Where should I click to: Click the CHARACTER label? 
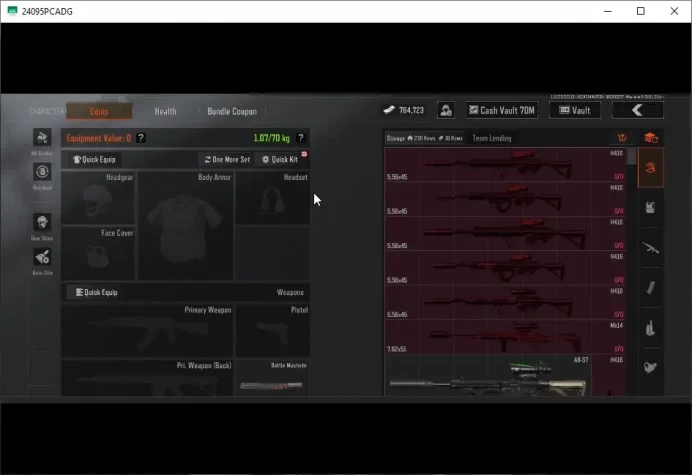[x=46, y=111]
